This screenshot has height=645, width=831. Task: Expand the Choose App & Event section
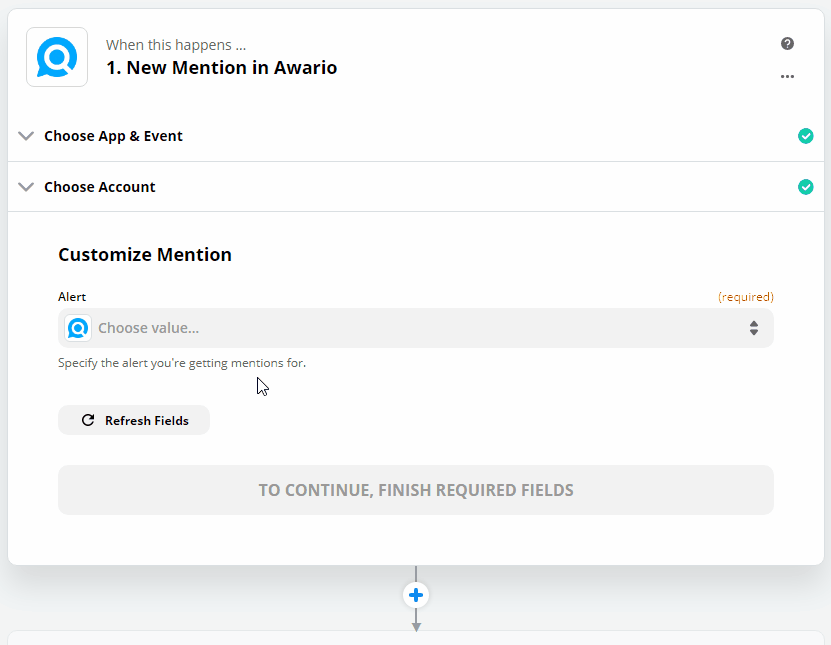click(416, 136)
